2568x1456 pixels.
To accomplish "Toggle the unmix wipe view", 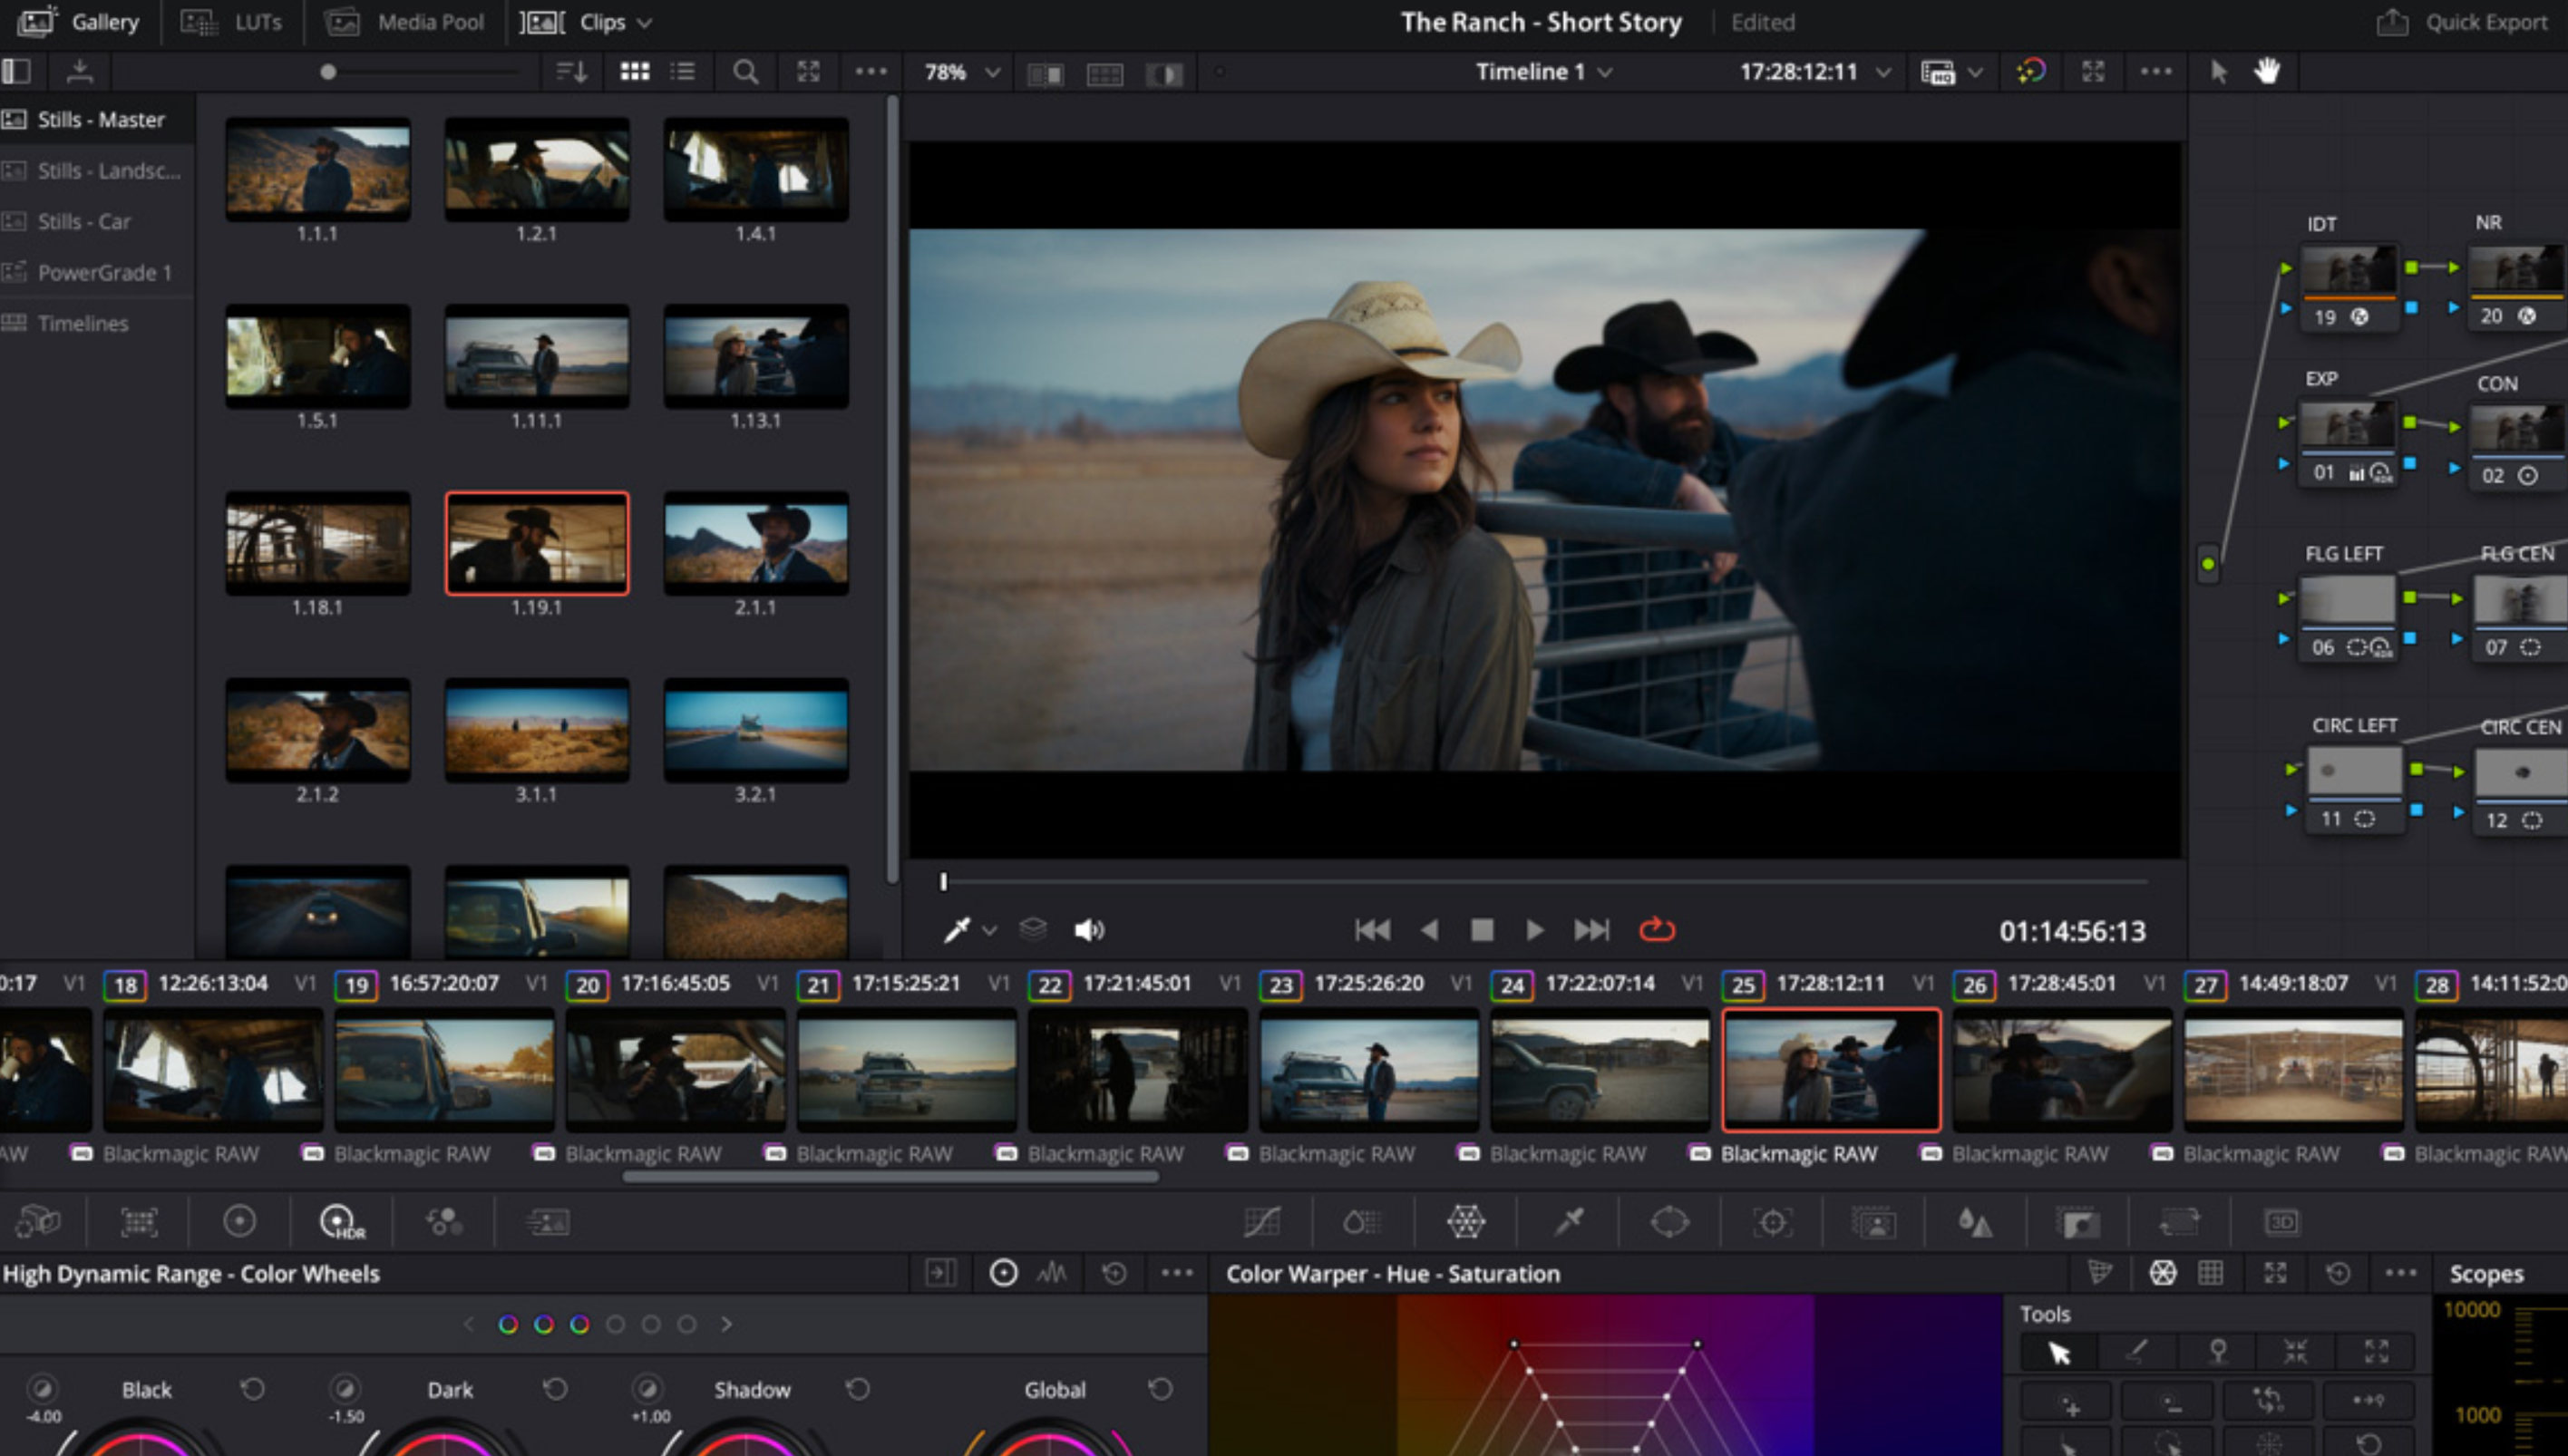I will (1163, 72).
